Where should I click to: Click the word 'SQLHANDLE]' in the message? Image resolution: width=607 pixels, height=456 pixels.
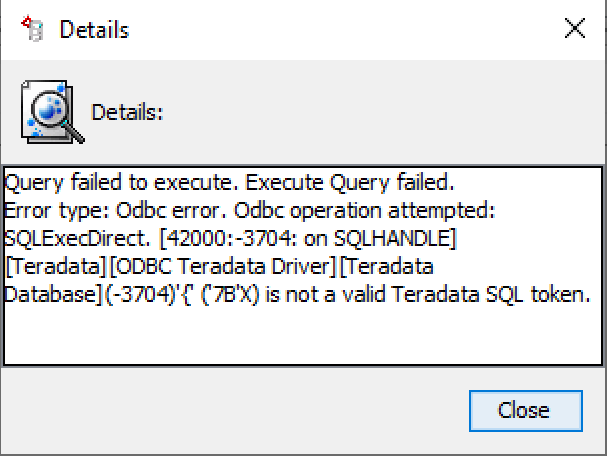click(x=395, y=239)
